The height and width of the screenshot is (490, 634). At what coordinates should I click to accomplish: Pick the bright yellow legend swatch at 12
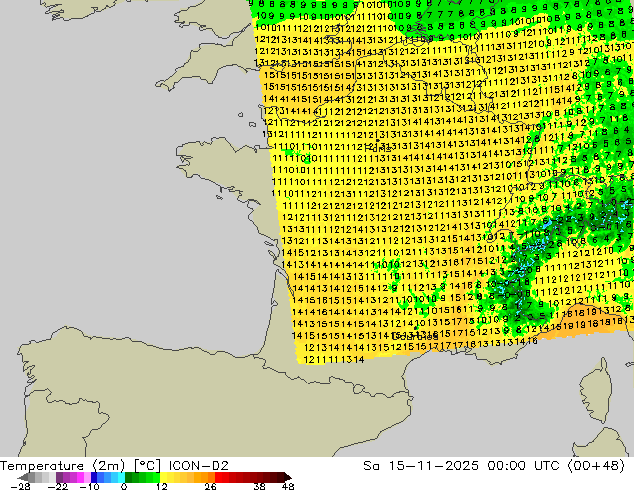[x=163, y=477]
